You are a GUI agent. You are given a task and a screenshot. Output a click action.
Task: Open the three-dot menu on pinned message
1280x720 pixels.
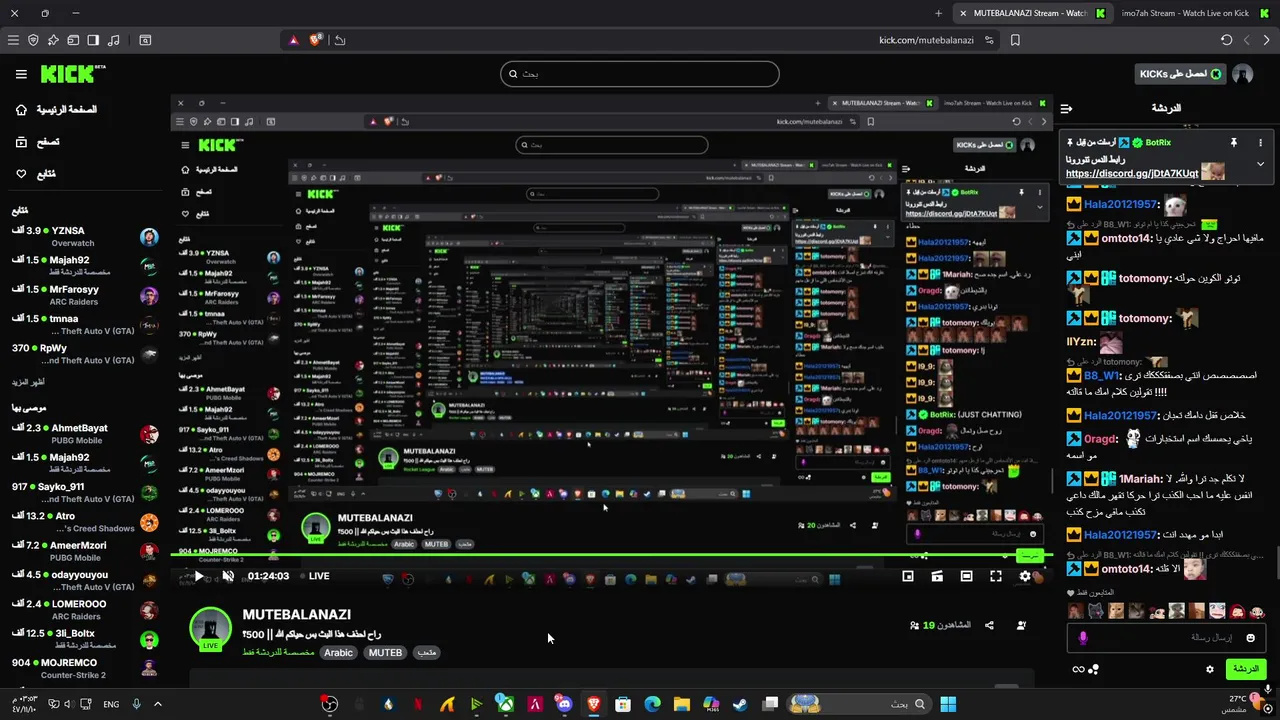point(1260,143)
